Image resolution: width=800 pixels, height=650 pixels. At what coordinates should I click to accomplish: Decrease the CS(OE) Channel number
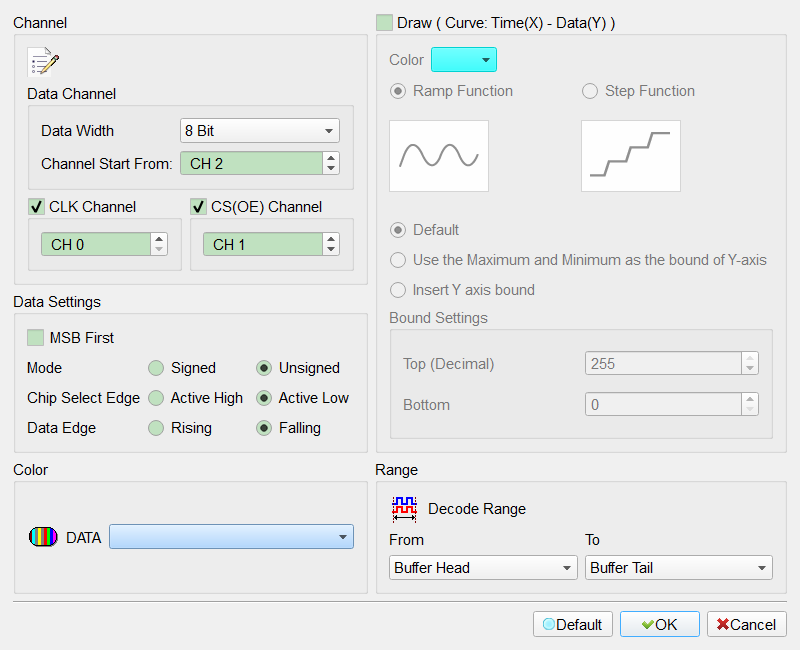(331, 250)
